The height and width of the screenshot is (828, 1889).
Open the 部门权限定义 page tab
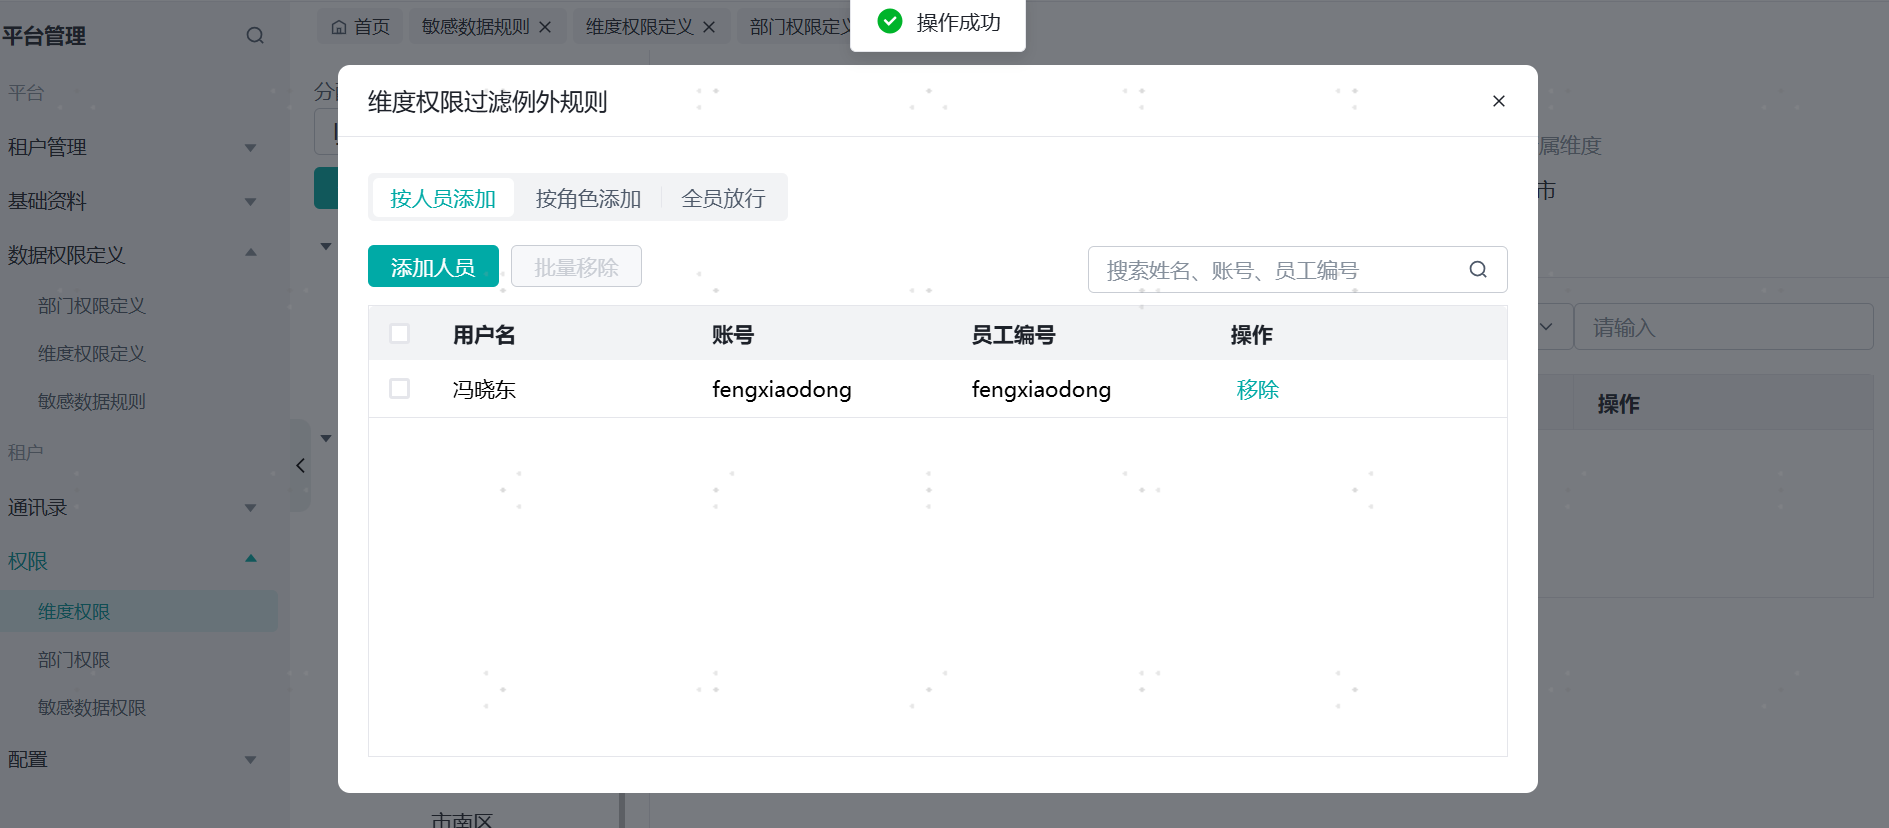(798, 27)
